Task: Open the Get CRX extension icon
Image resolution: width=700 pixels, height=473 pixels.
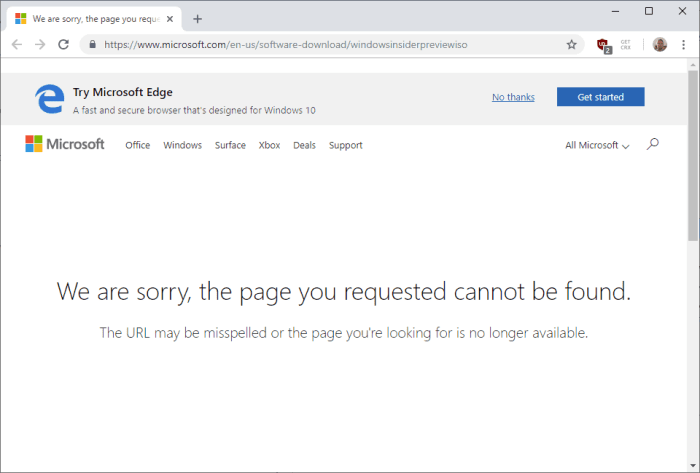Action: tap(625, 45)
